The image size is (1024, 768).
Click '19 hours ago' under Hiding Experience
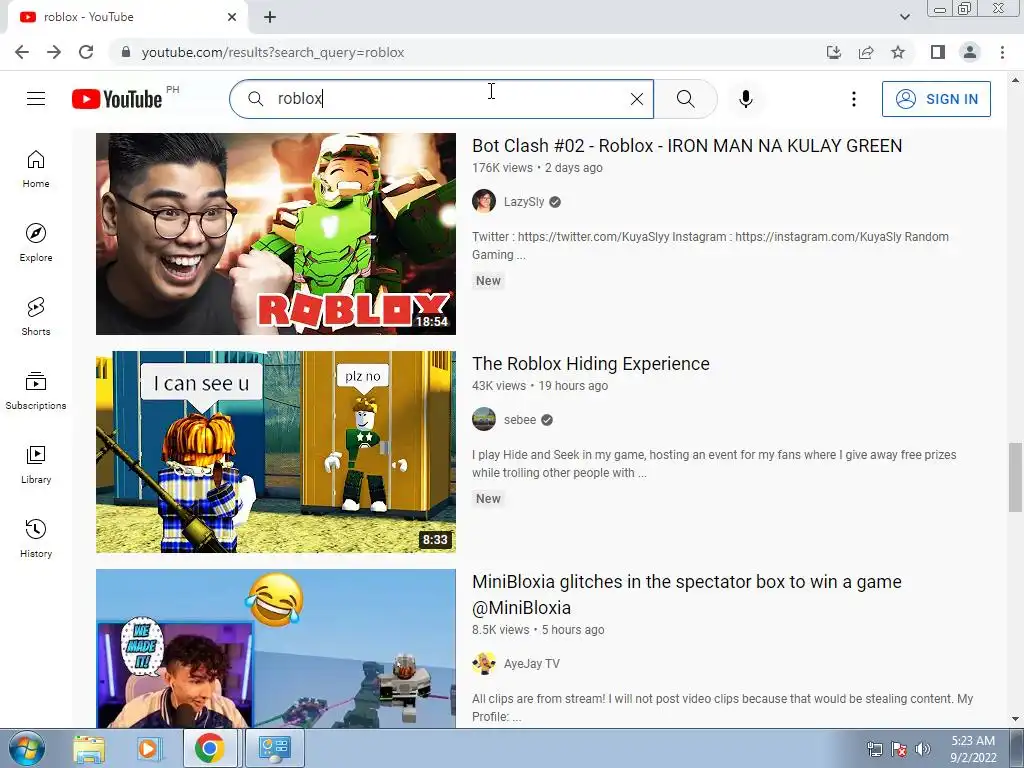click(573, 386)
